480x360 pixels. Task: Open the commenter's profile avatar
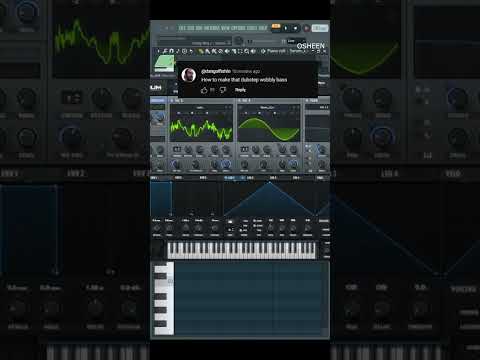point(189,75)
